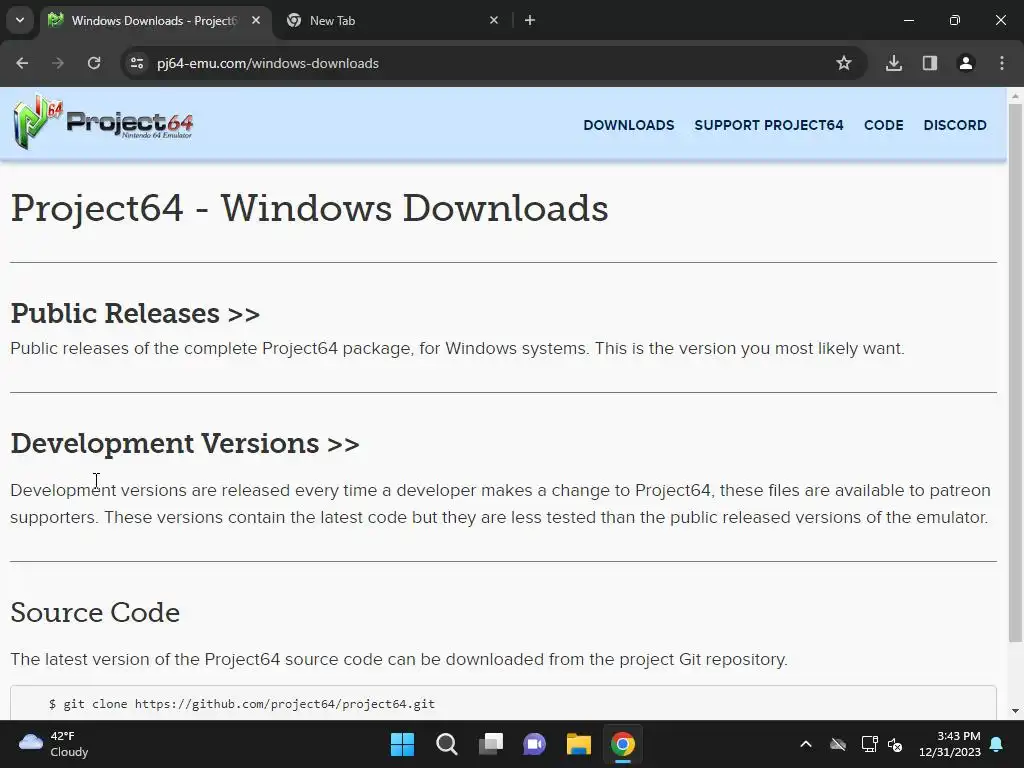Bookmark this page with star icon

844,63
